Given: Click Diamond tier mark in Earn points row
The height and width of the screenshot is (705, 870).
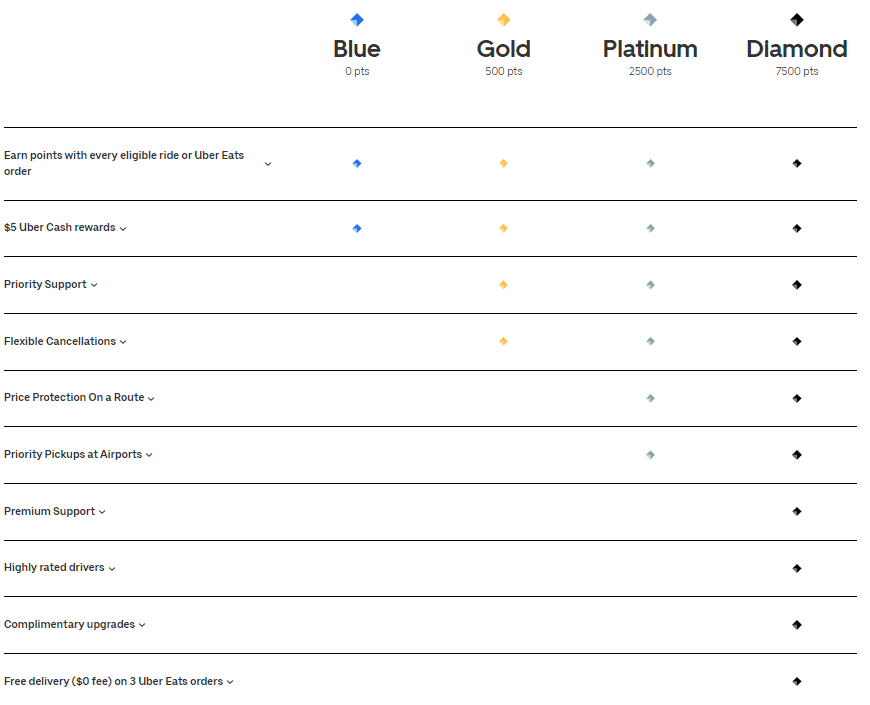Looking at the screenshot, I should pos(797,163).
